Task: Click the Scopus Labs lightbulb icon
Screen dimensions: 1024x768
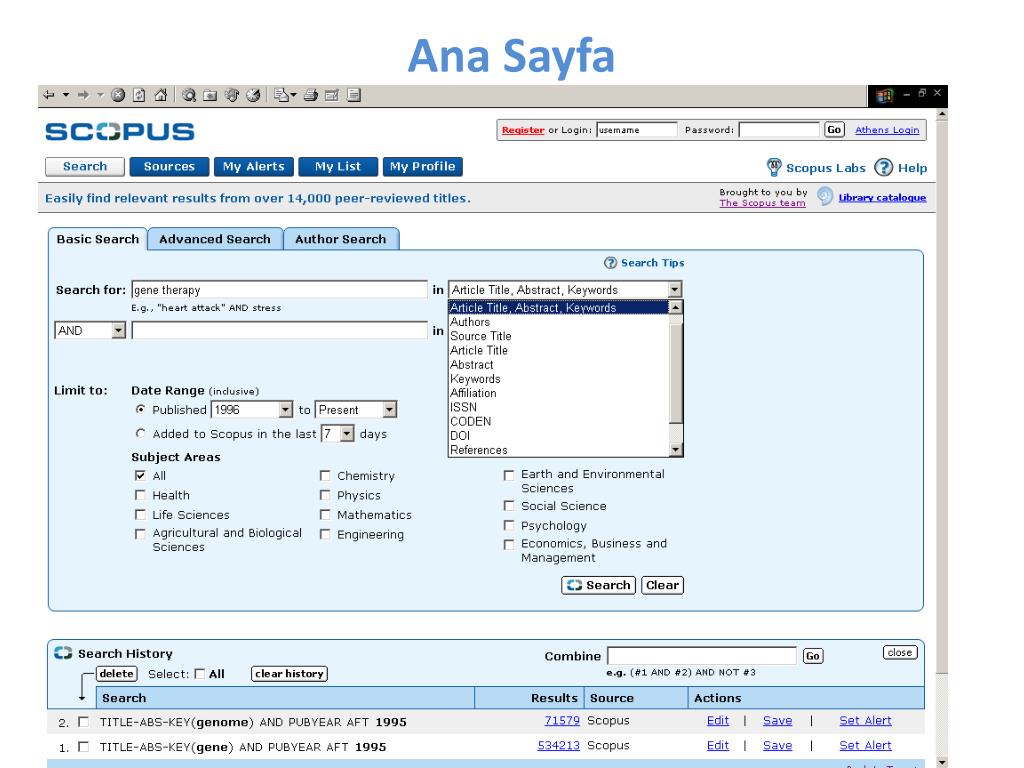Action: coord(774,167)
